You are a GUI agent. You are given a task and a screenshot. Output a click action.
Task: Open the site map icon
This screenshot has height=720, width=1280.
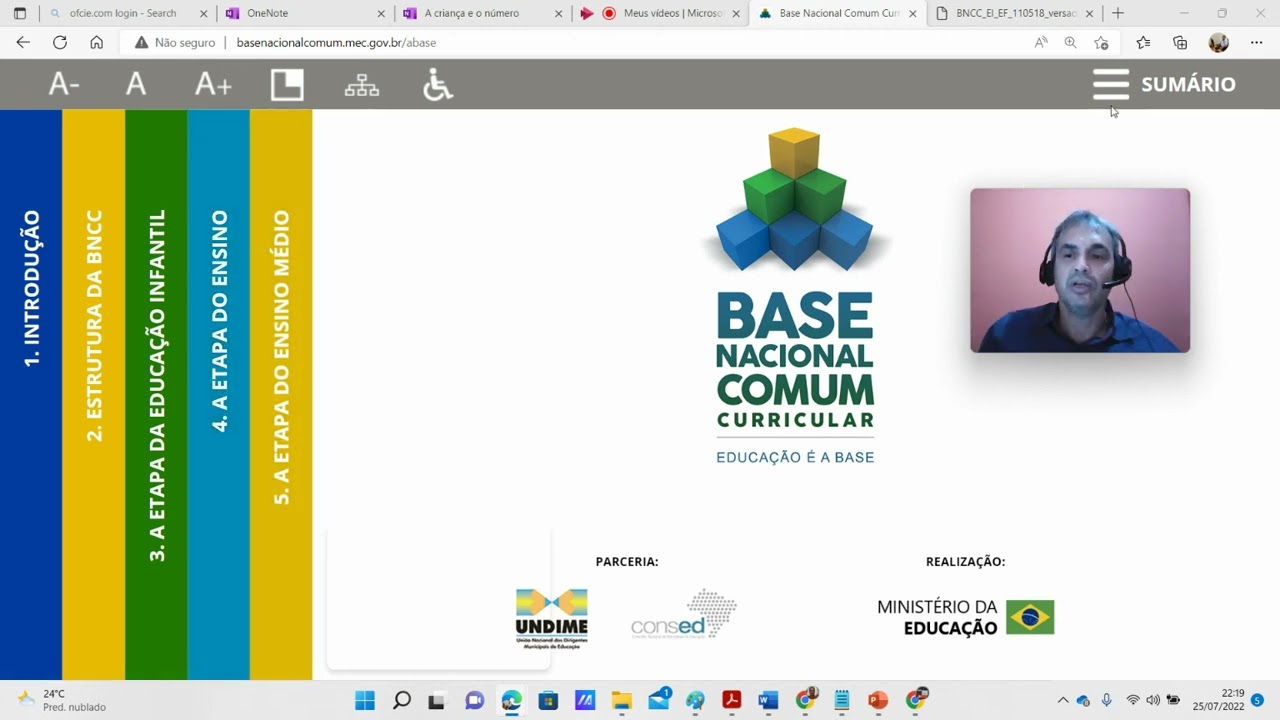pyautogui.click(x=362, y=85)
